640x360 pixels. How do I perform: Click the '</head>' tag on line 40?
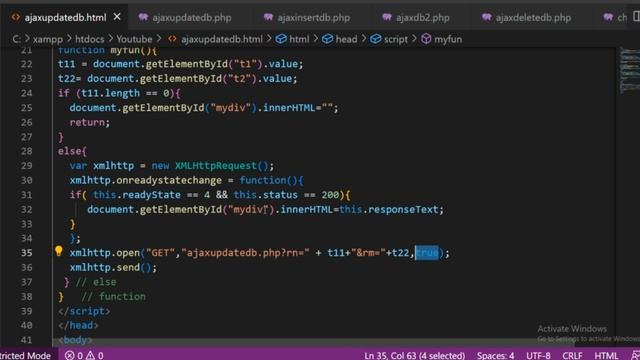[x=78, y=325]
